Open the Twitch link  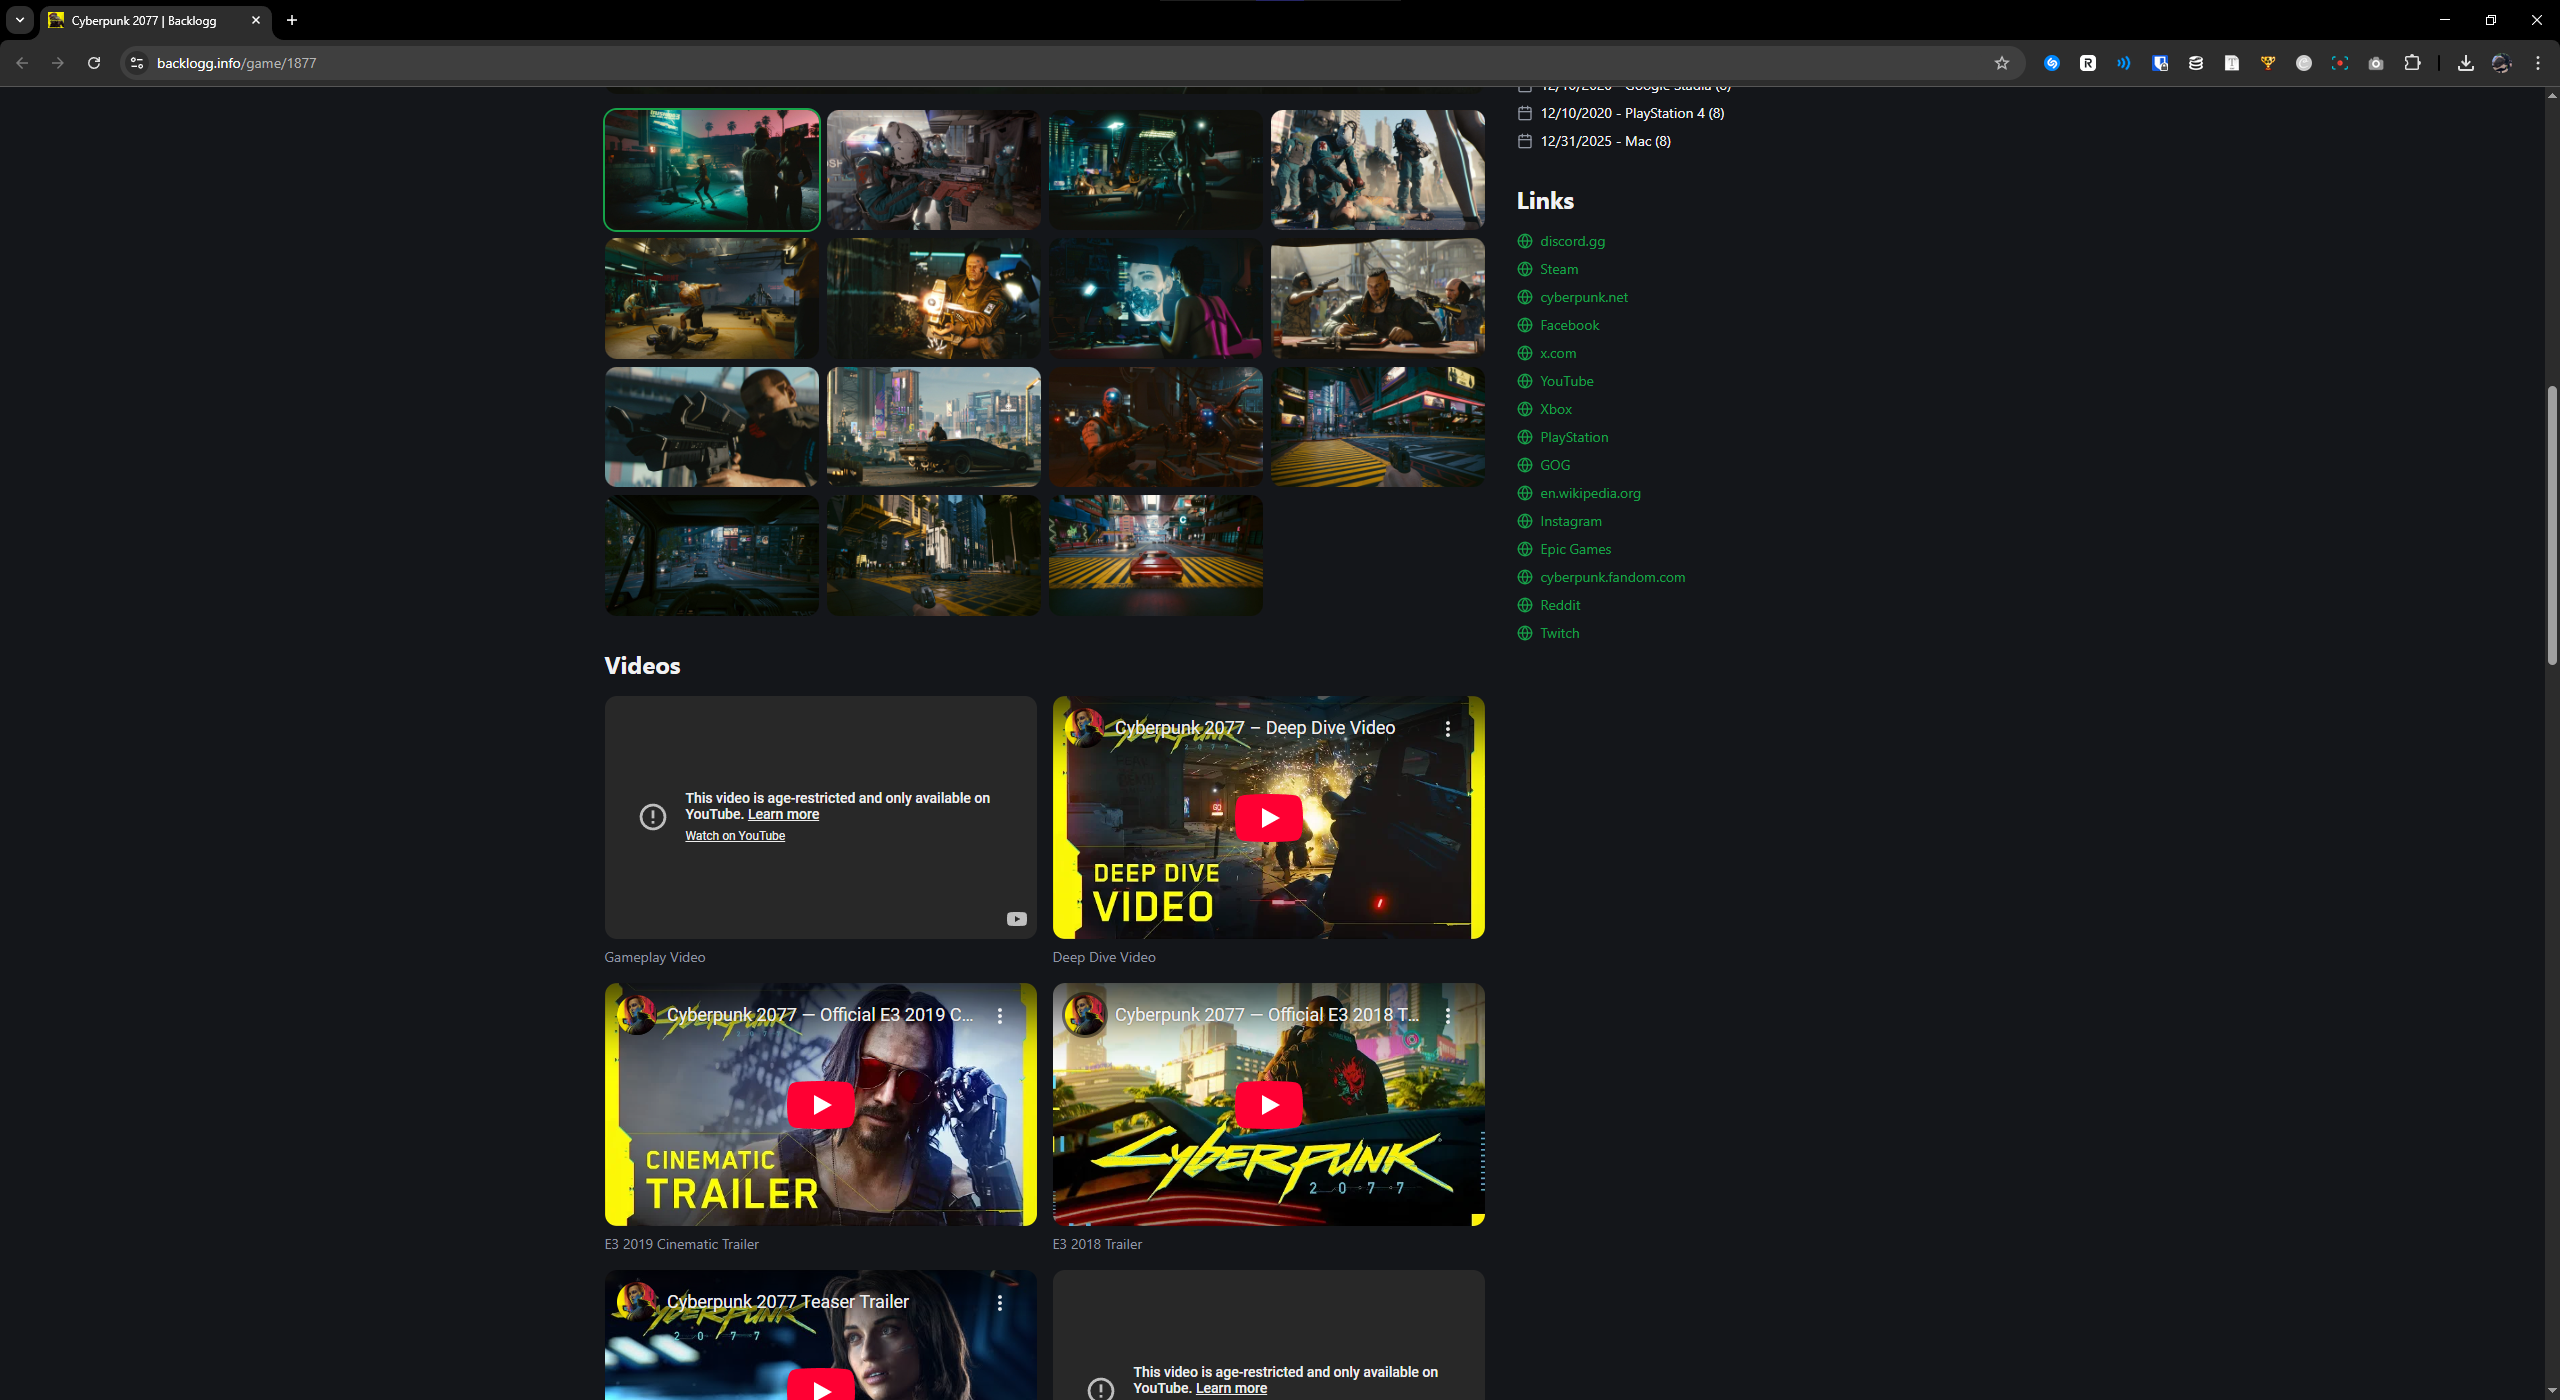1560,633
